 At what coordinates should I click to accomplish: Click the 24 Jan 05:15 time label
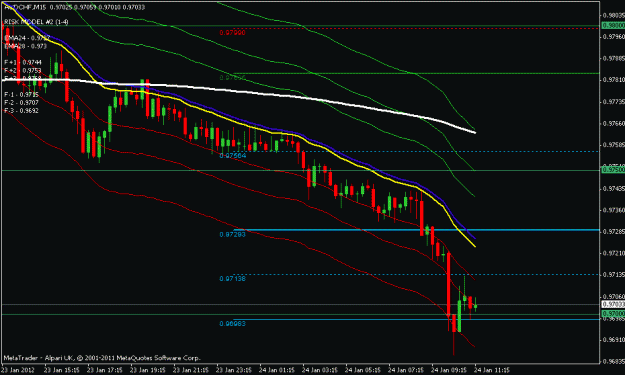362,370
